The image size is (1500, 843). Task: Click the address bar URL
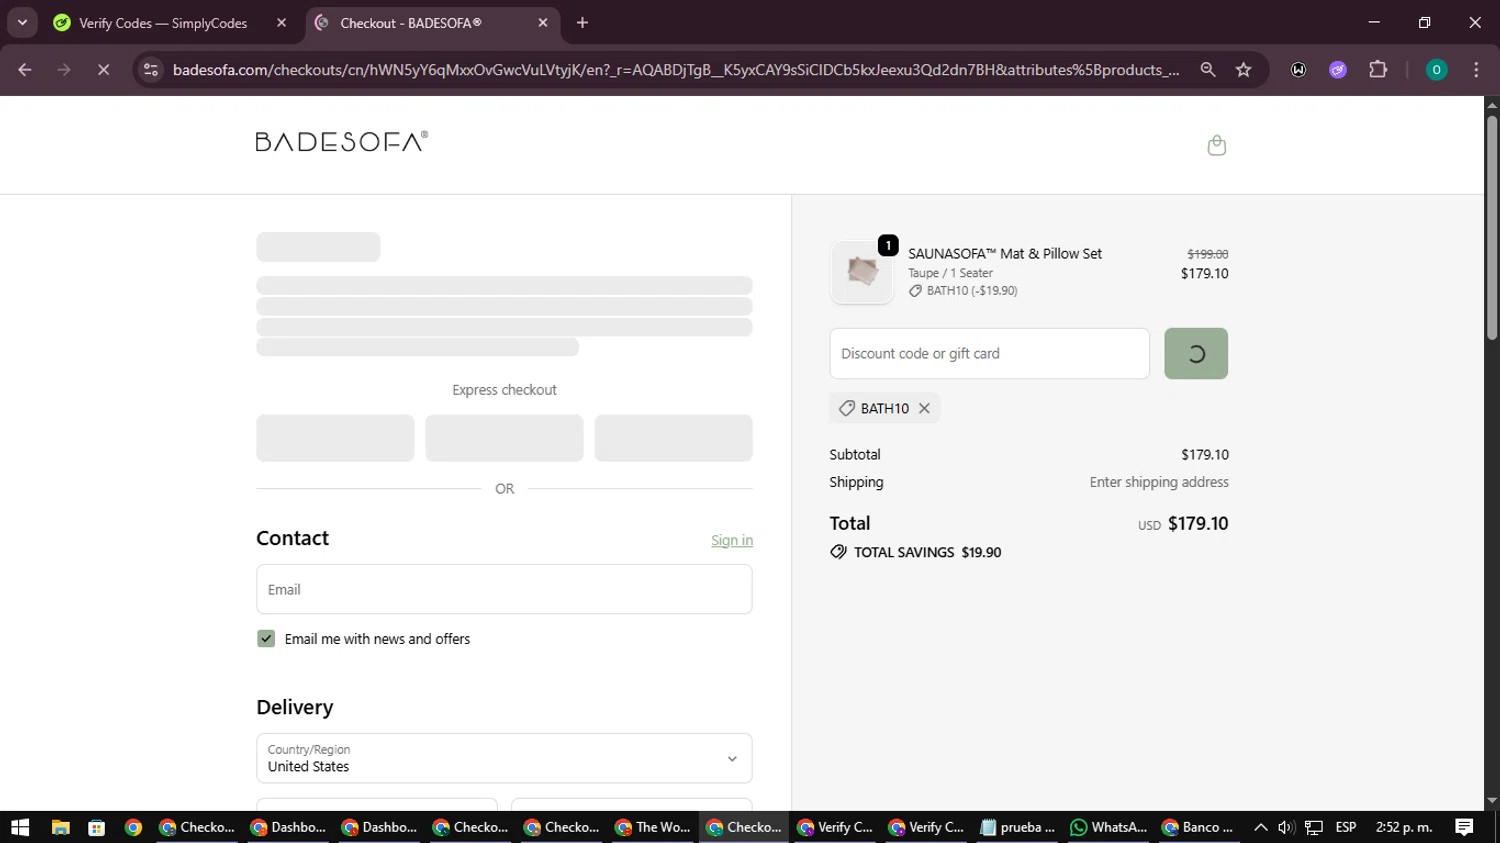click(x=675, y=70)
